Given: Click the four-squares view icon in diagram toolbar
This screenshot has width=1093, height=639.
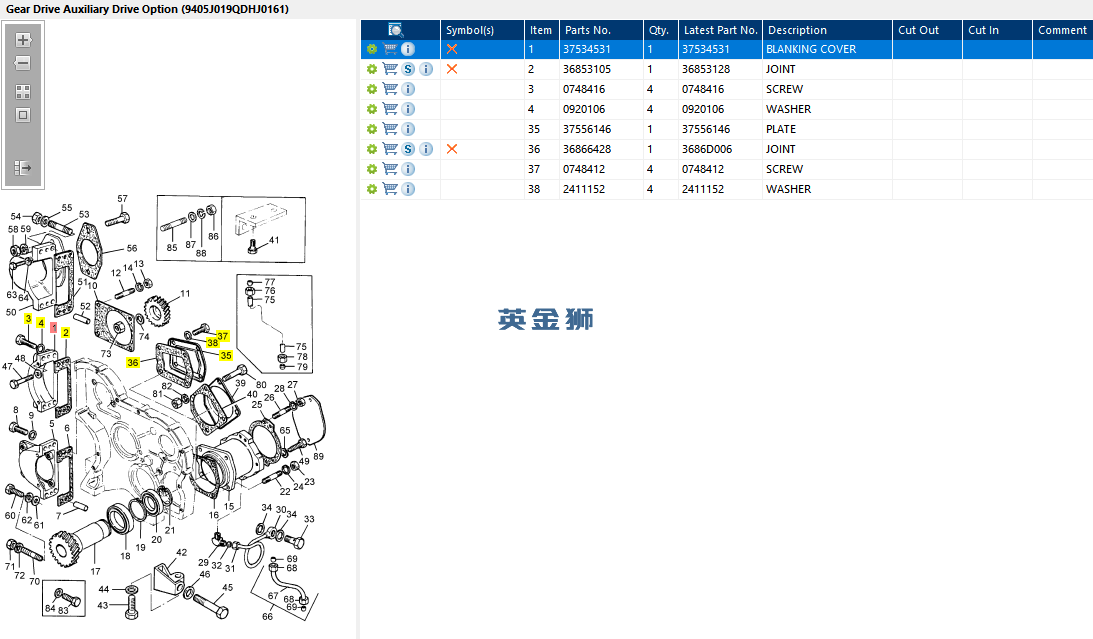Looking at the screenshot, I should pos(23,92).
